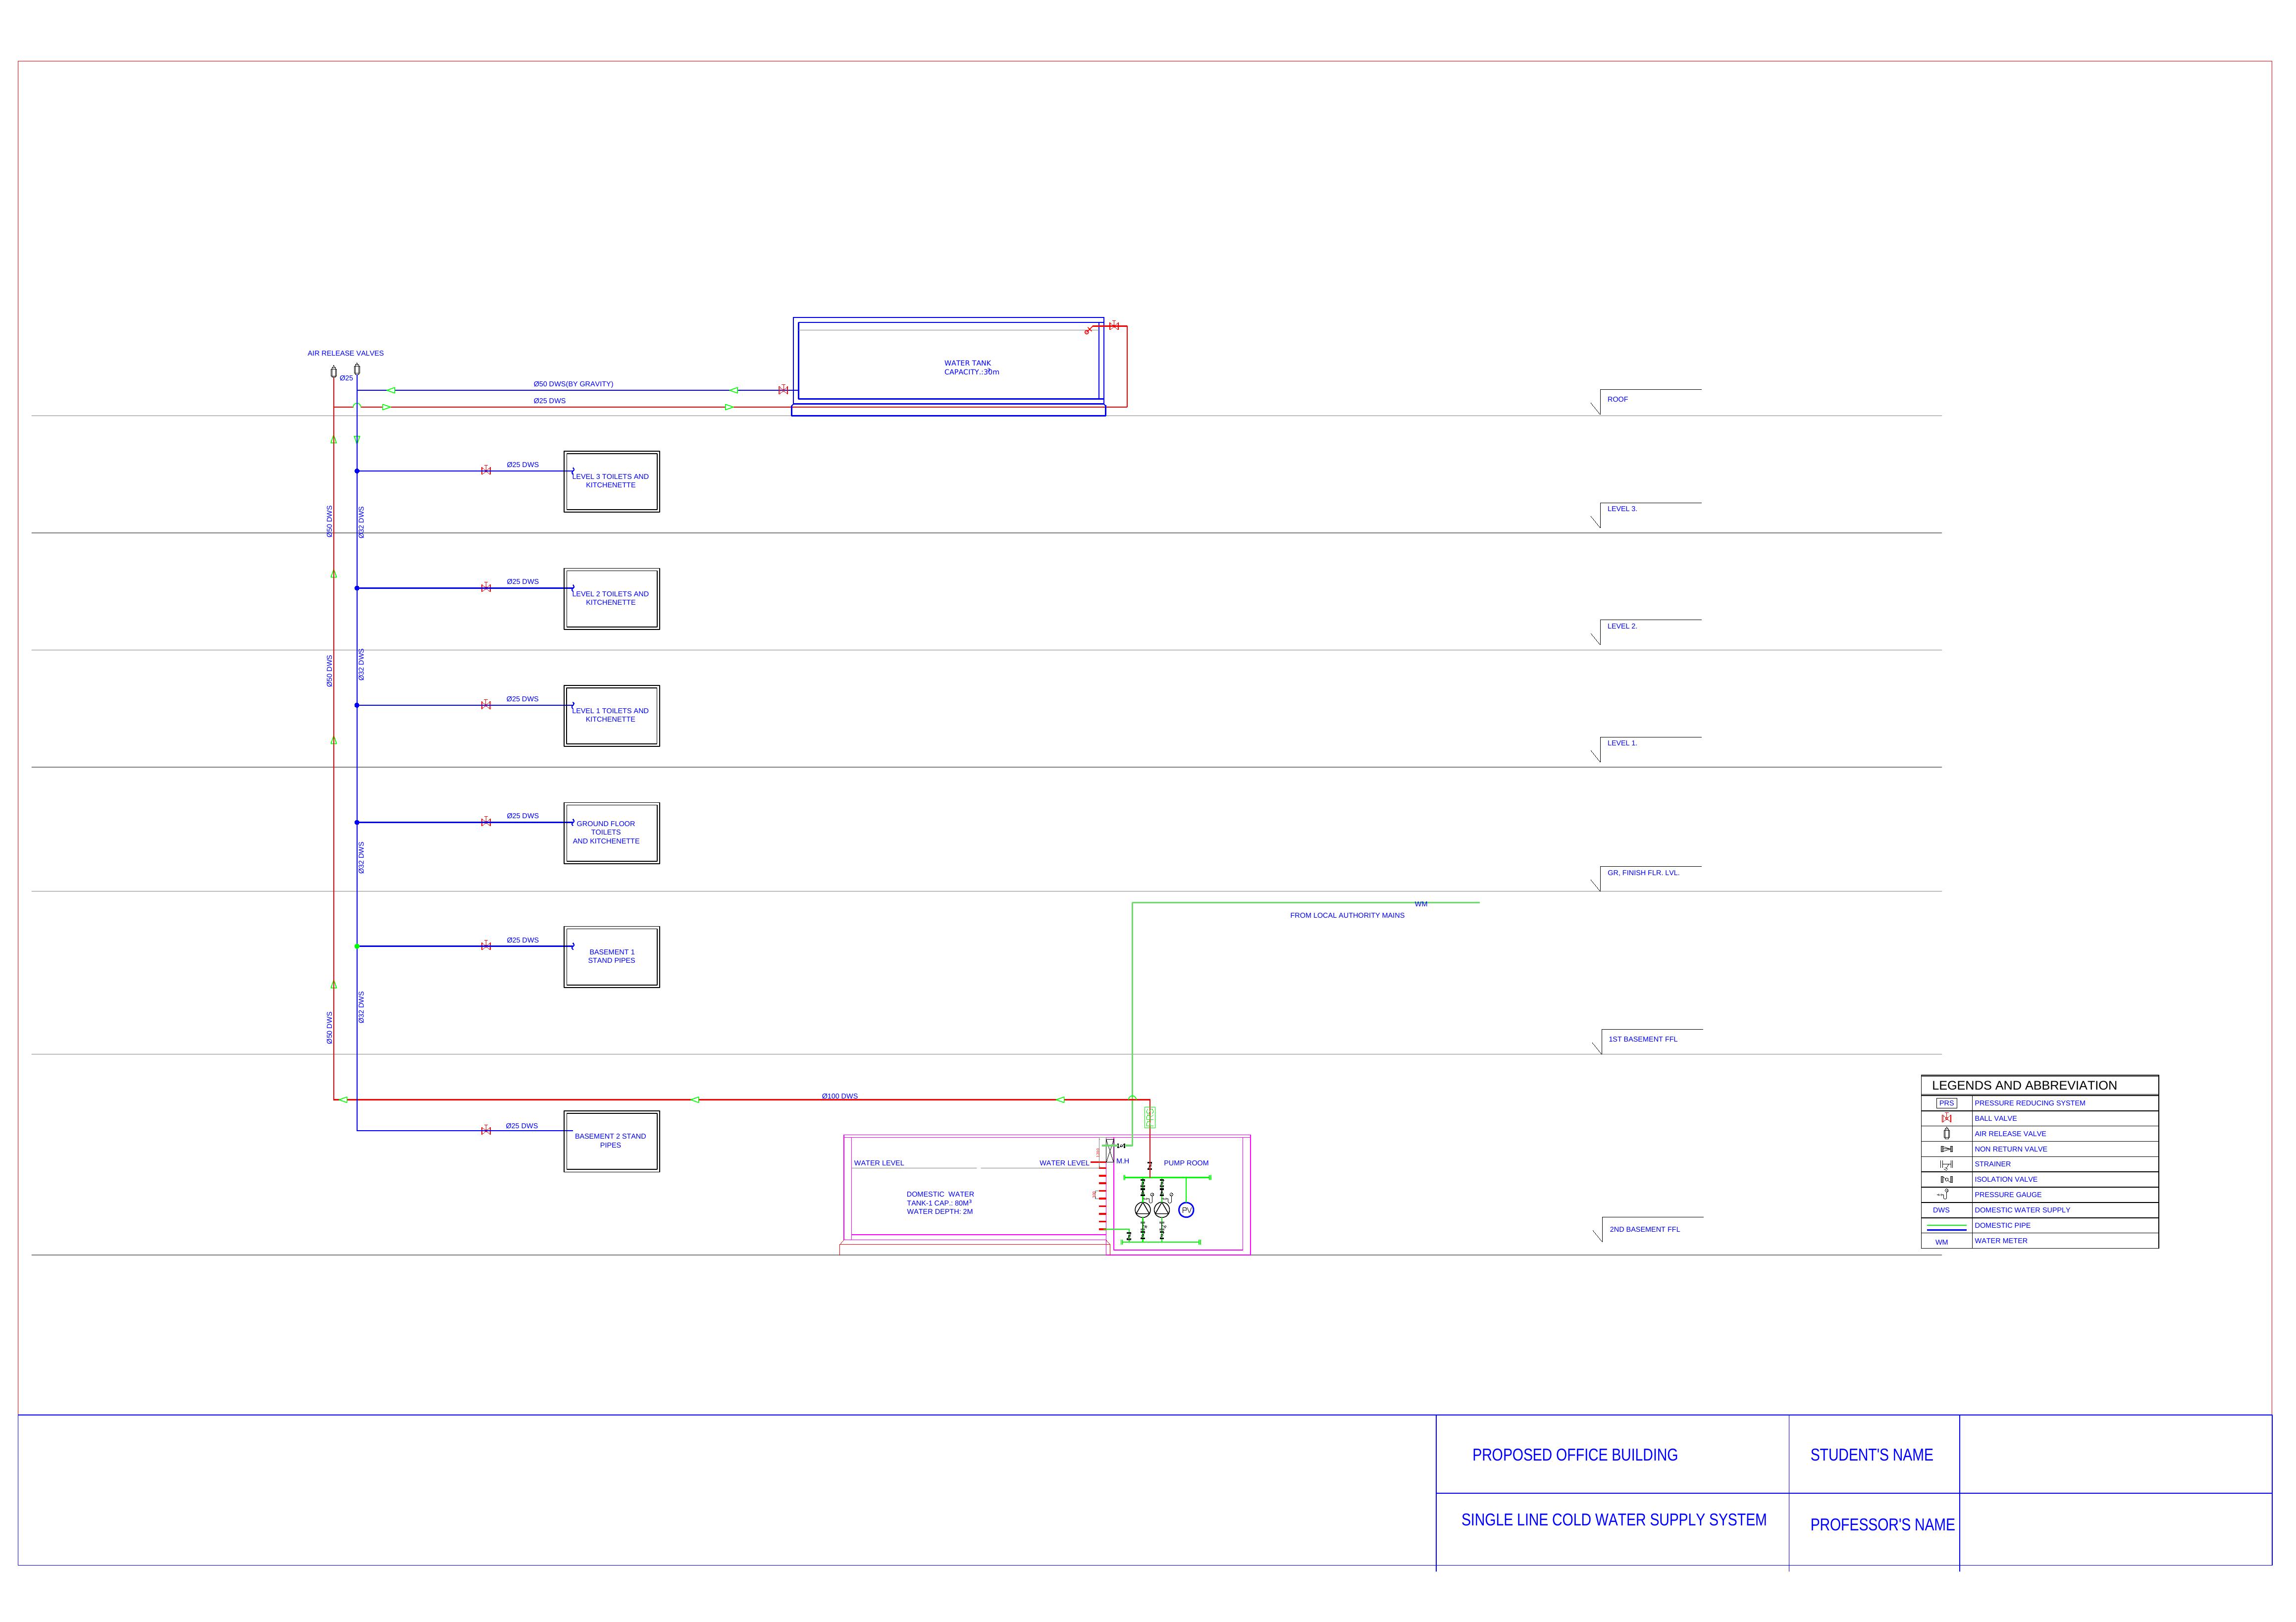
Task: Click the ball valve on the Ø50 gravity line near the tank
Action: click(x=783, y=390)
